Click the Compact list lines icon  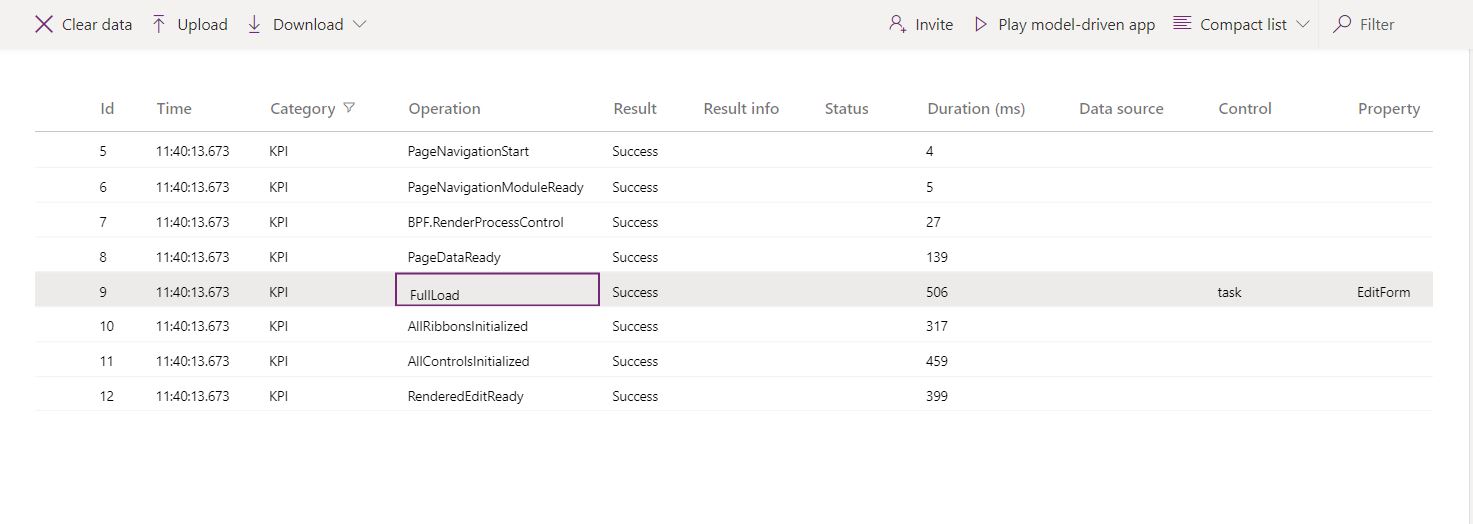(1182, 24)
